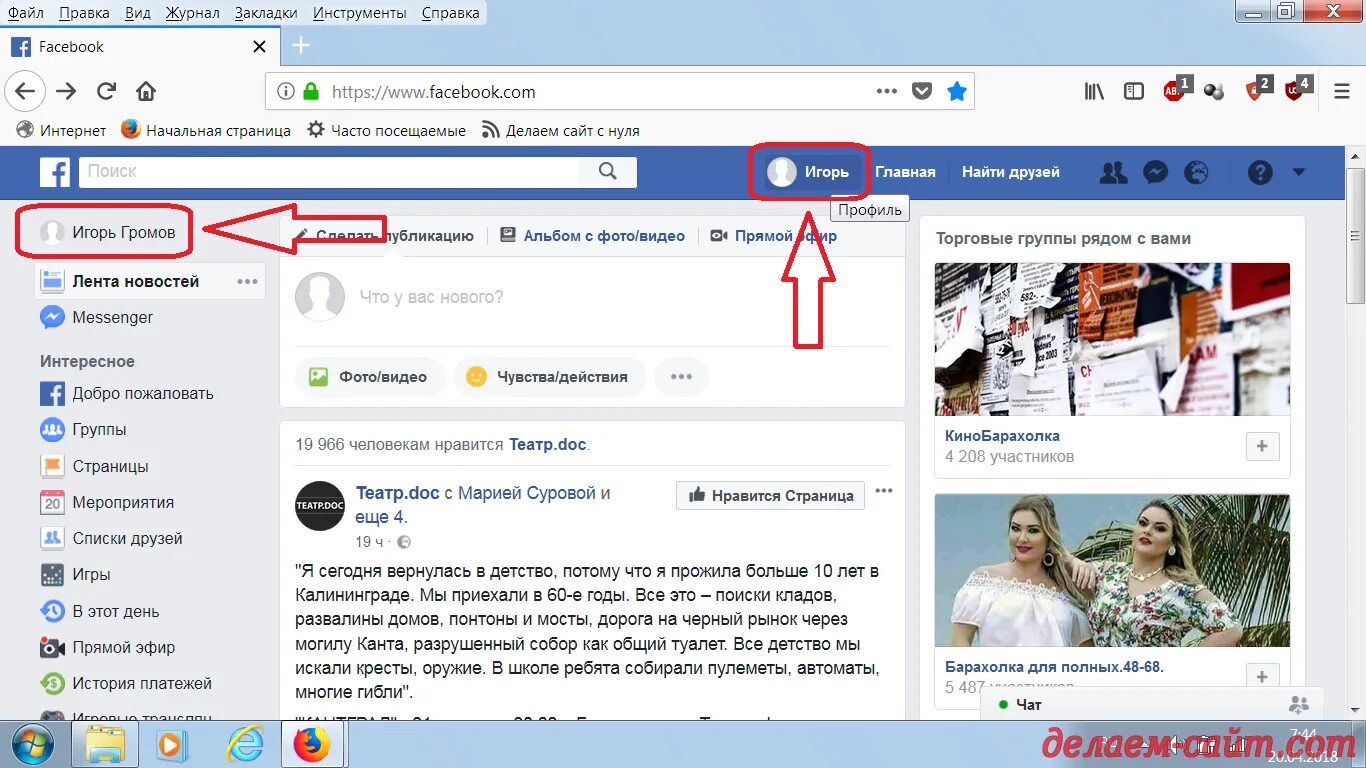Image resolution: width=1366 pixels, height=768 pixels.
Task: Open Прямой эфир in the sidebar
Action: click(x=107, y=648)
